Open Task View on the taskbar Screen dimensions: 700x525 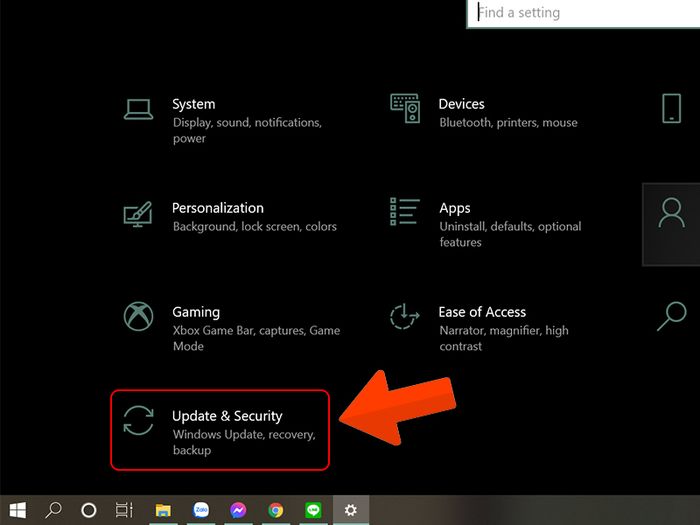(124, 510)
